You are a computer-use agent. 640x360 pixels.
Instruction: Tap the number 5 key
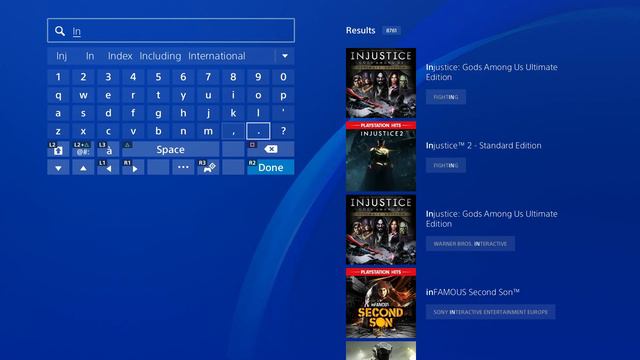tap(158, 77)
